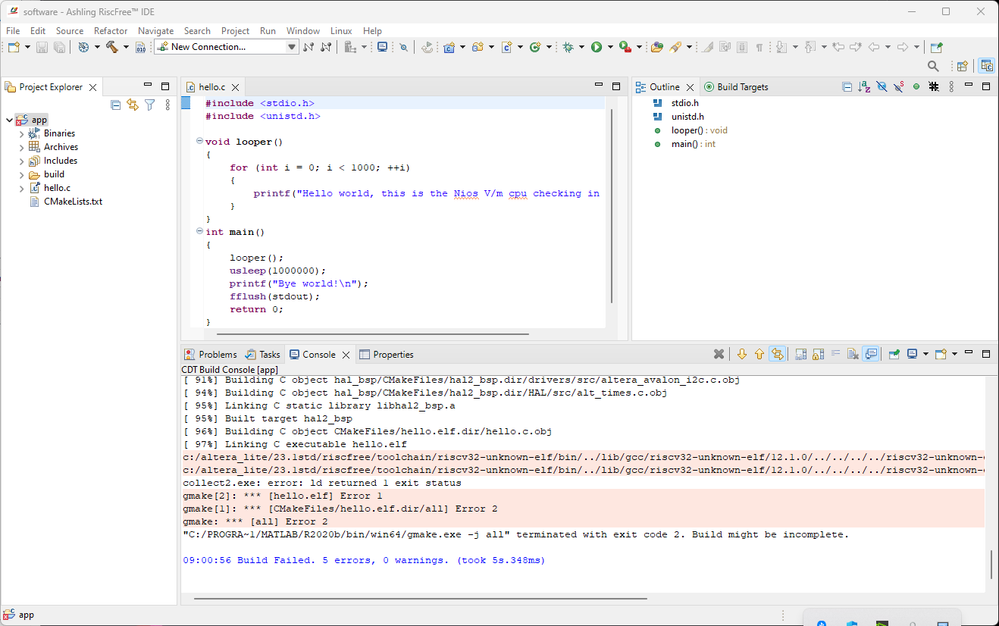The width and height of the screenshot is (999, 626).
Task: Select main() in the Outline view
Action: 685,144
